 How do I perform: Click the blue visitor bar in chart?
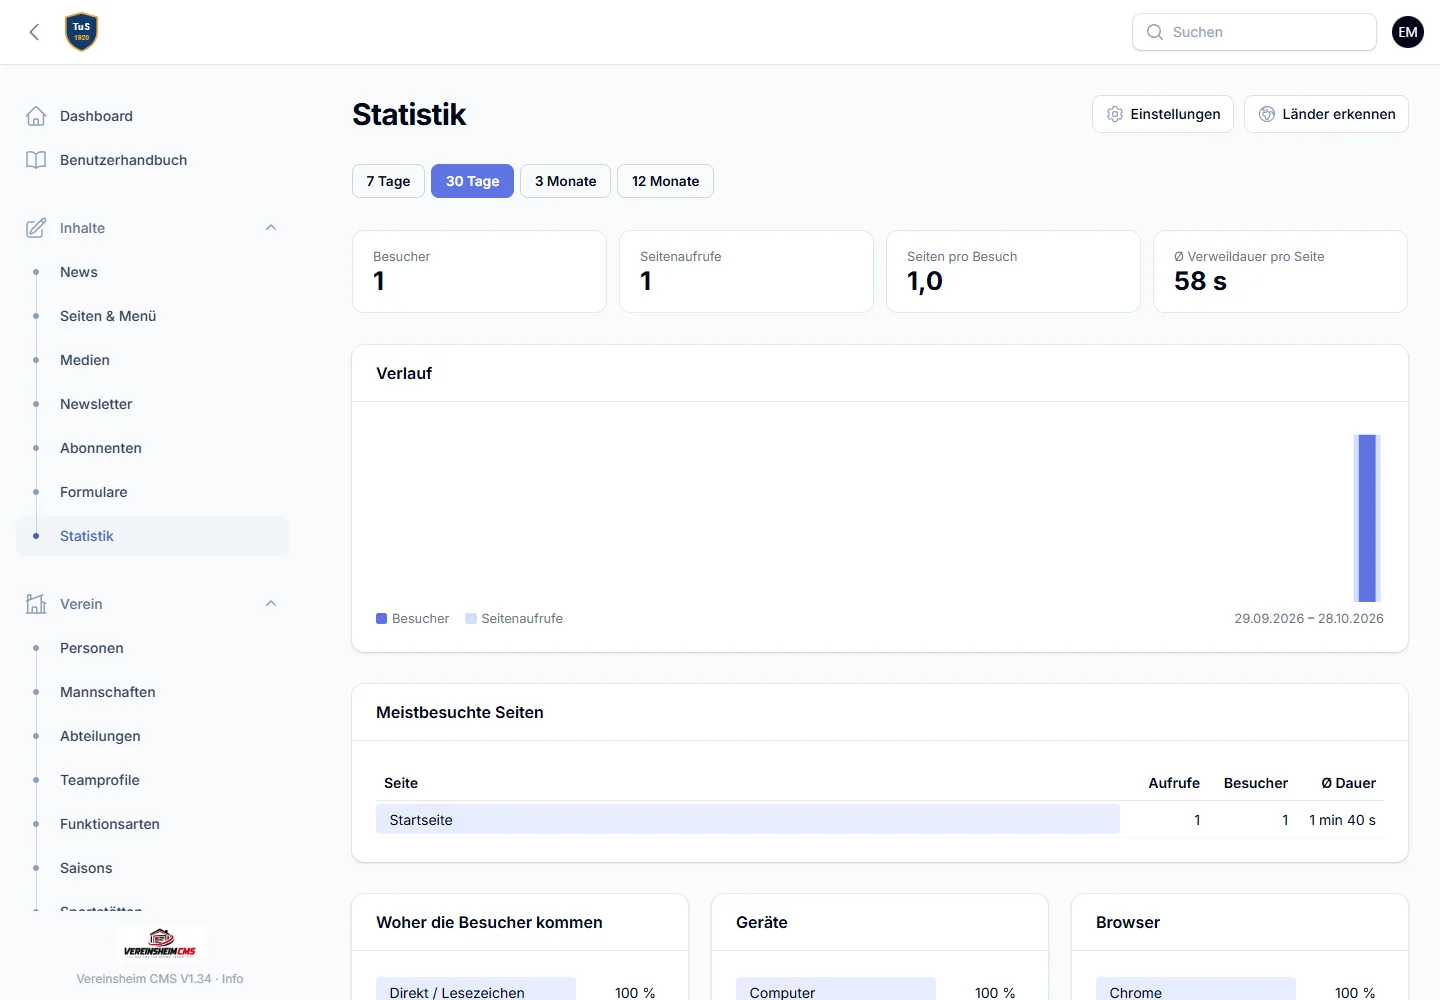[1367, 518]
